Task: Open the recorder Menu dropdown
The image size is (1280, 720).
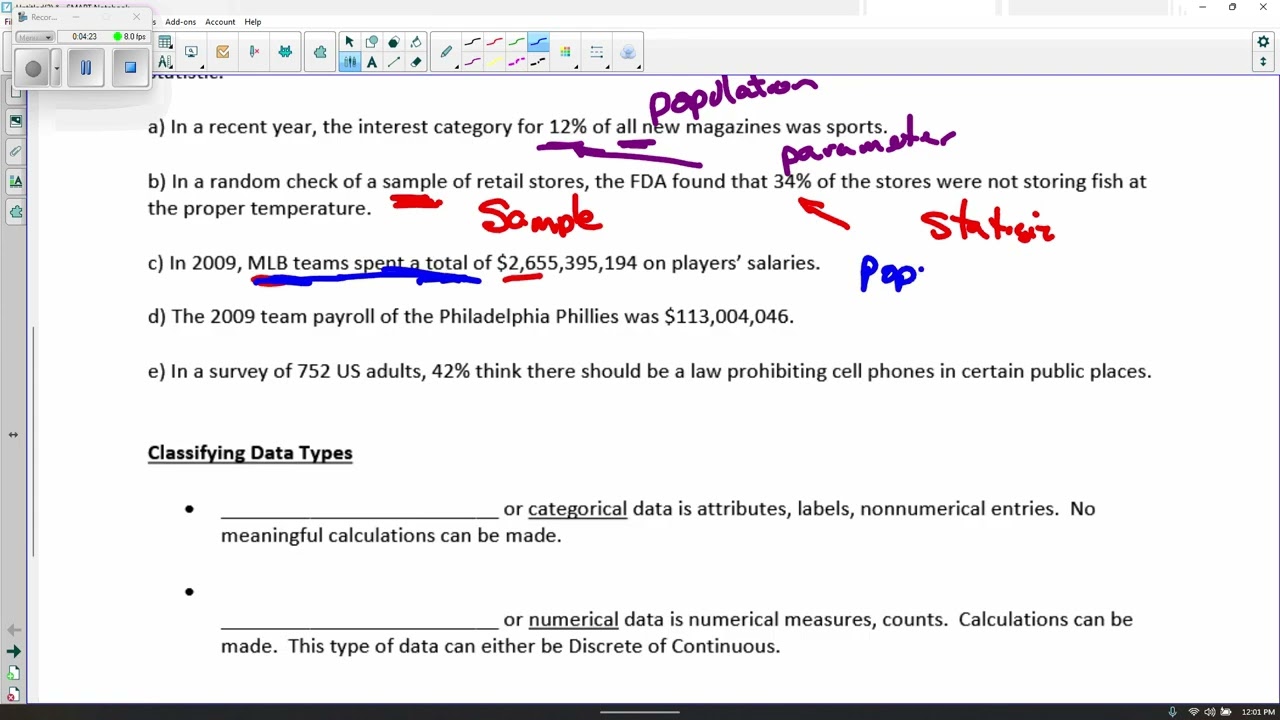Action: (x=34, y=37)
